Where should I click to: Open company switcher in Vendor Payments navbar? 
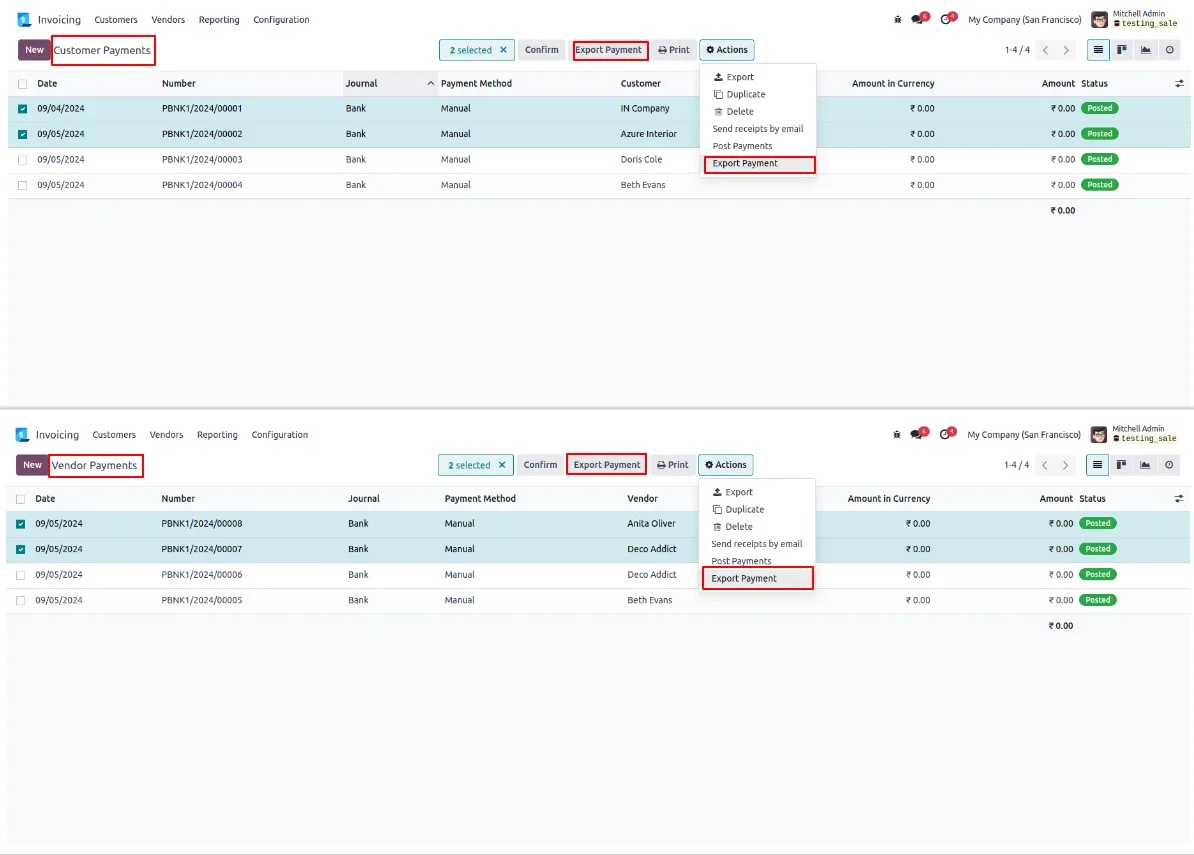[x=1024, y=435]
